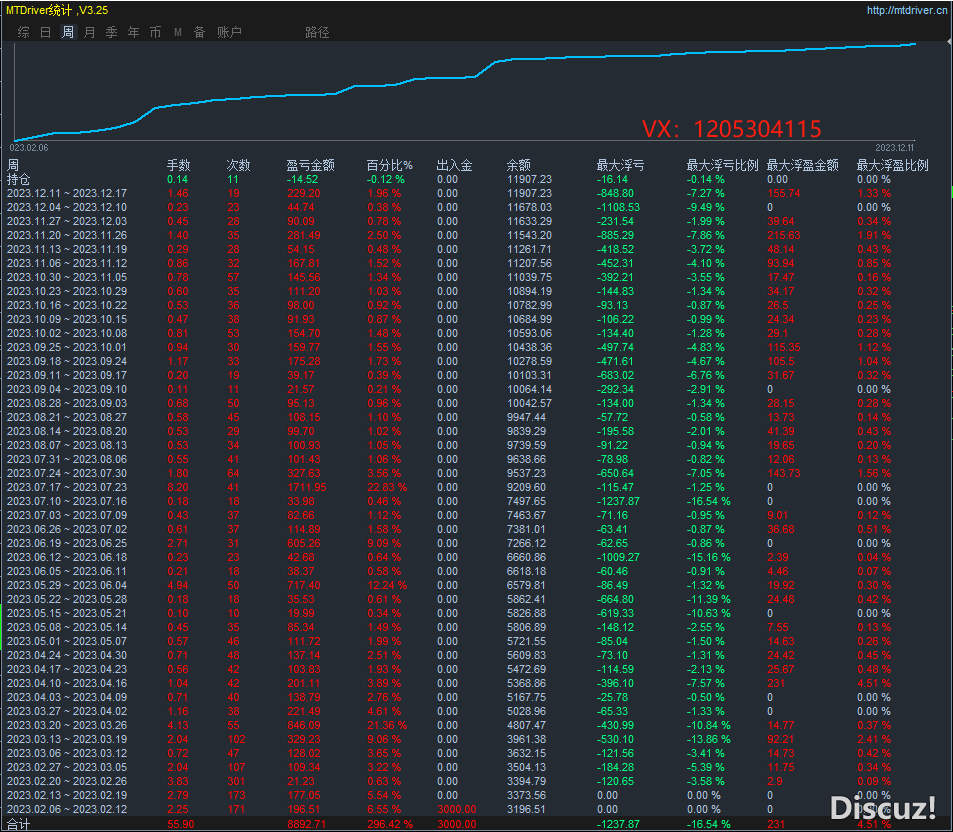
Task: Select week row 2023.07.10 ~ 2023.07.16
Action: coord(67,501)
